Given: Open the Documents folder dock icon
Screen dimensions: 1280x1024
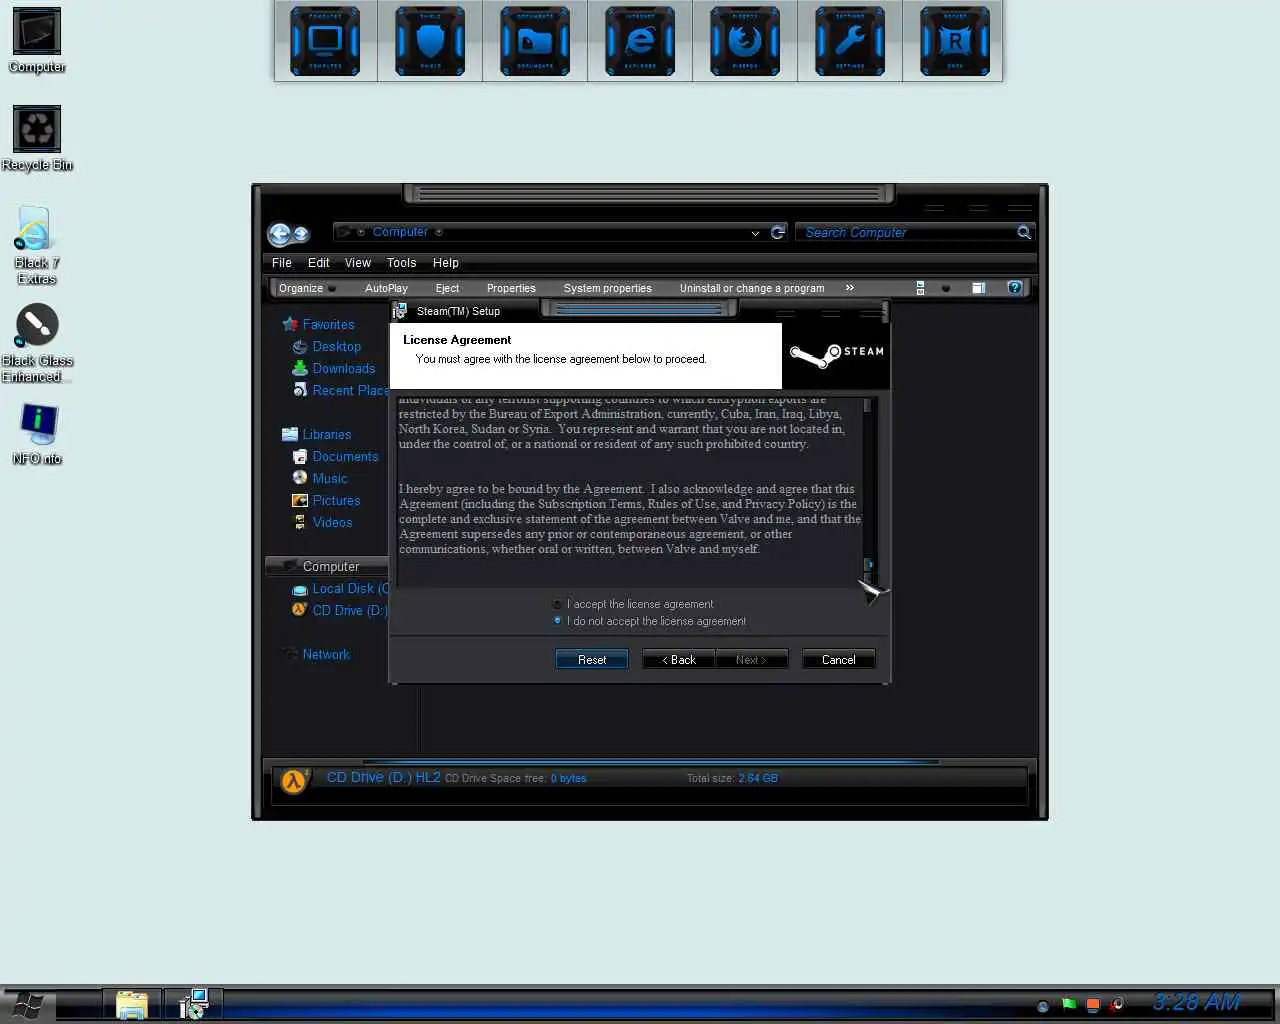Looking at the screenshot, I should tap(535, 41).
